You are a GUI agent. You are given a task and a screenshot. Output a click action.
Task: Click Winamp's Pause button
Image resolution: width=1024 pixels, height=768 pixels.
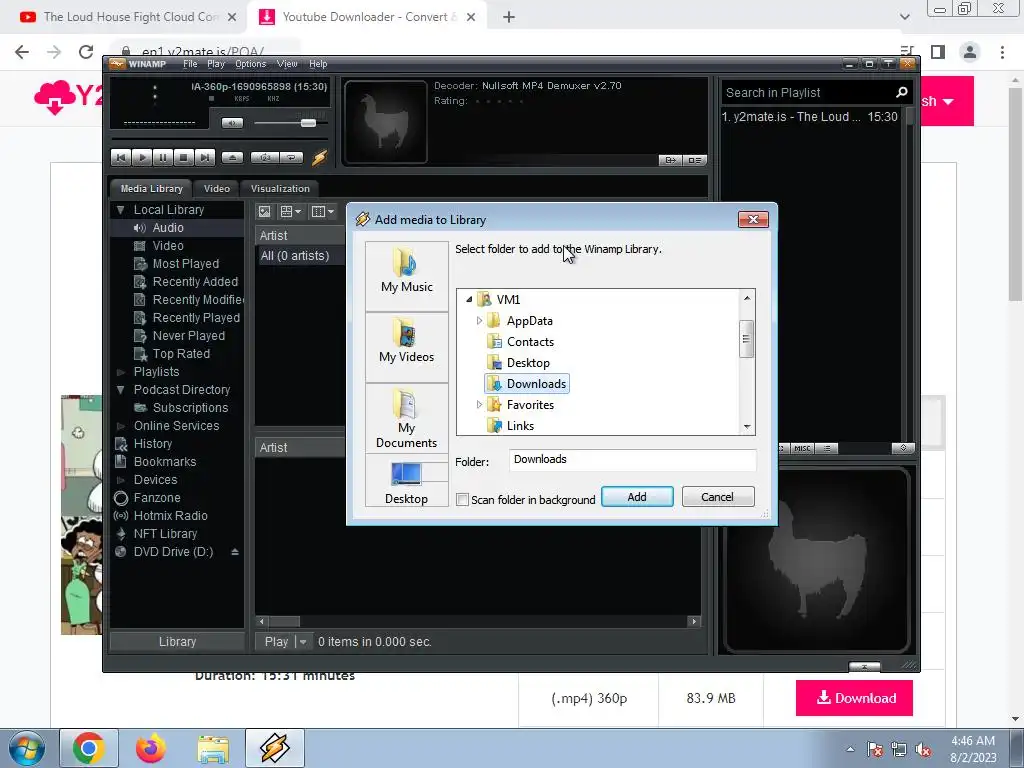click(163, 157)
